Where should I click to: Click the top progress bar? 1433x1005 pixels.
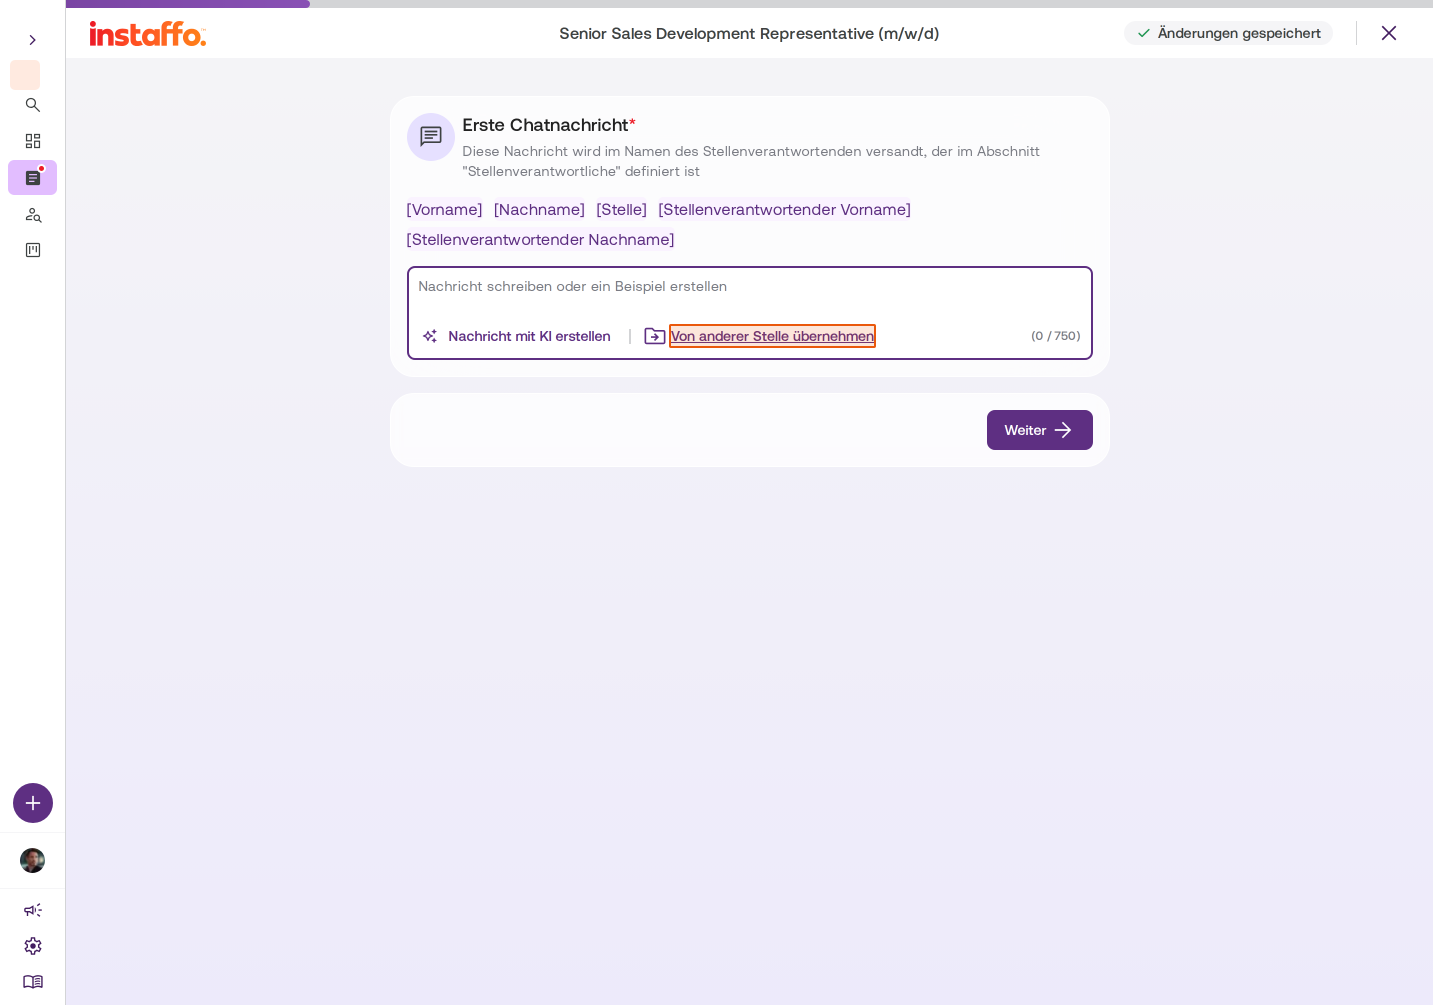(x=749, y=4)
